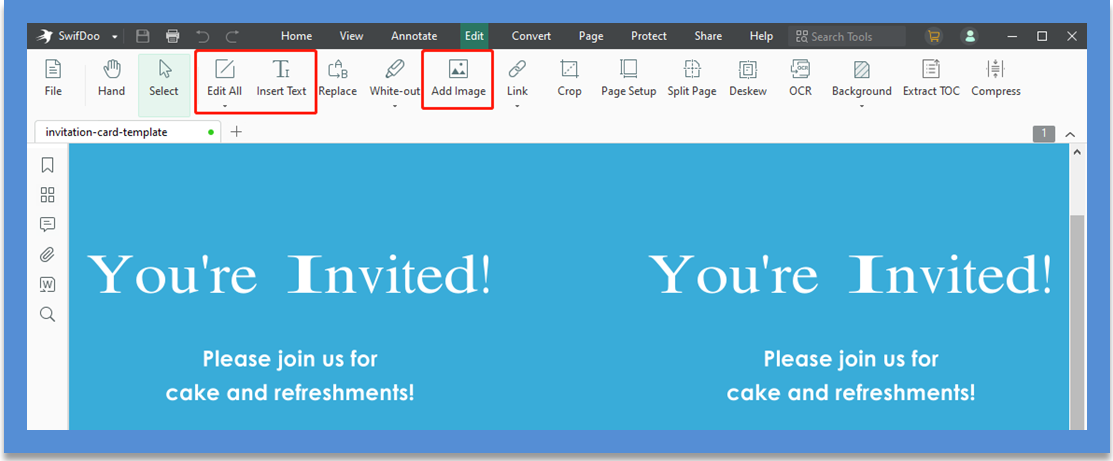1113x461 pixels.
Task: Click the Search Tools field
Action: click(847, 36)
